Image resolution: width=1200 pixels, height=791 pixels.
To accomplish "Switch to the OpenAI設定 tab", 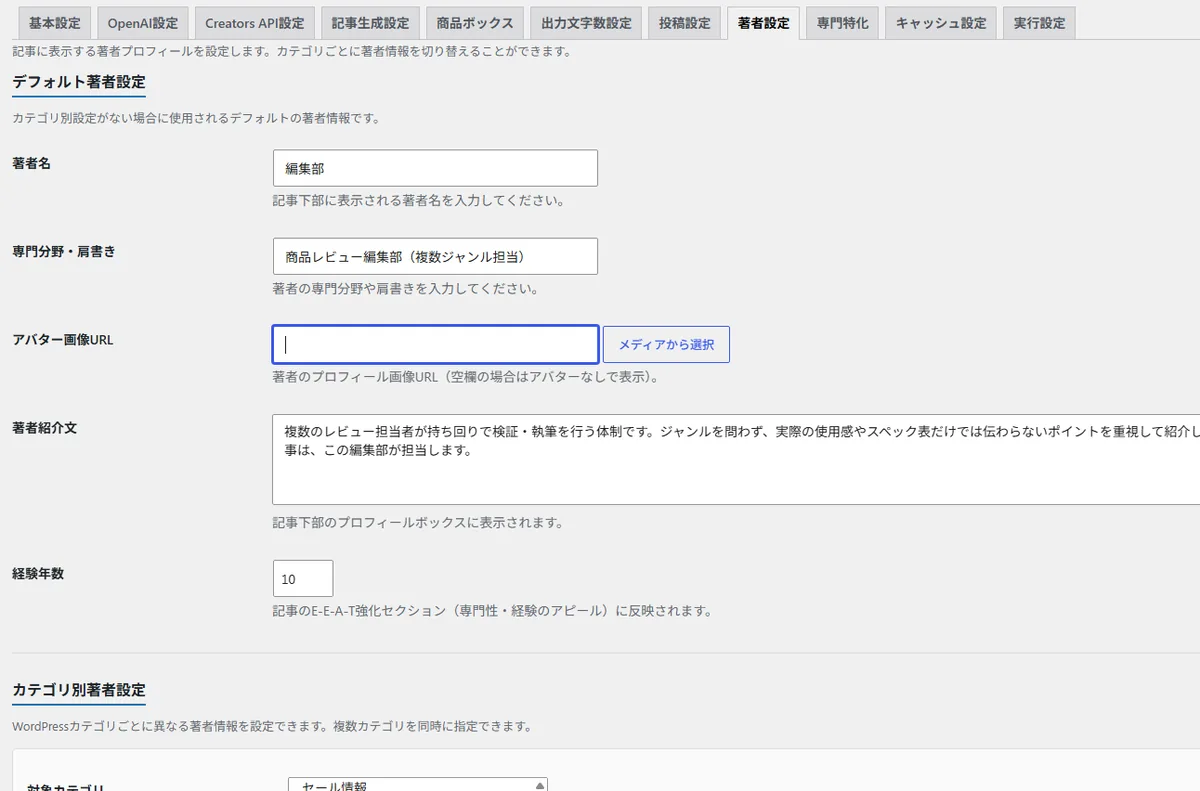I will coord(143,23).
